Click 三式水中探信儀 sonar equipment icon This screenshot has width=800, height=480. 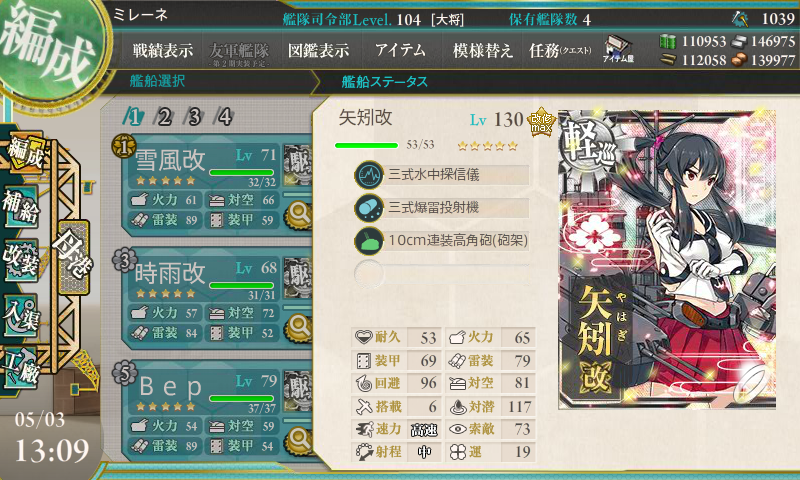click(x=369, y=175)
